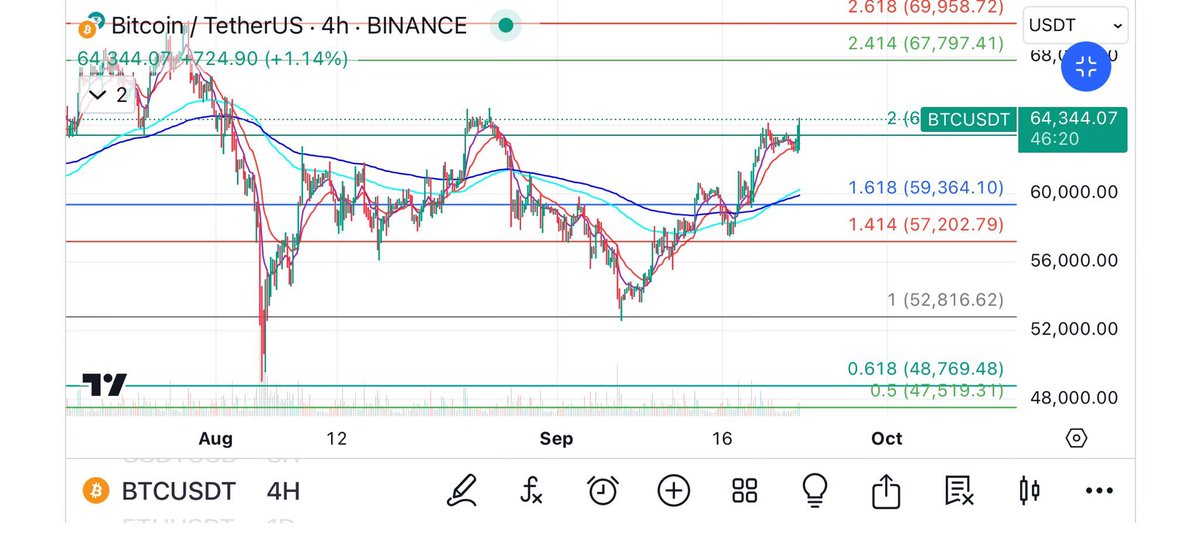Open the watchlist notes icon with the x
The height and width of the screenshot is (554, 1200).
click(x=958, y=490)
